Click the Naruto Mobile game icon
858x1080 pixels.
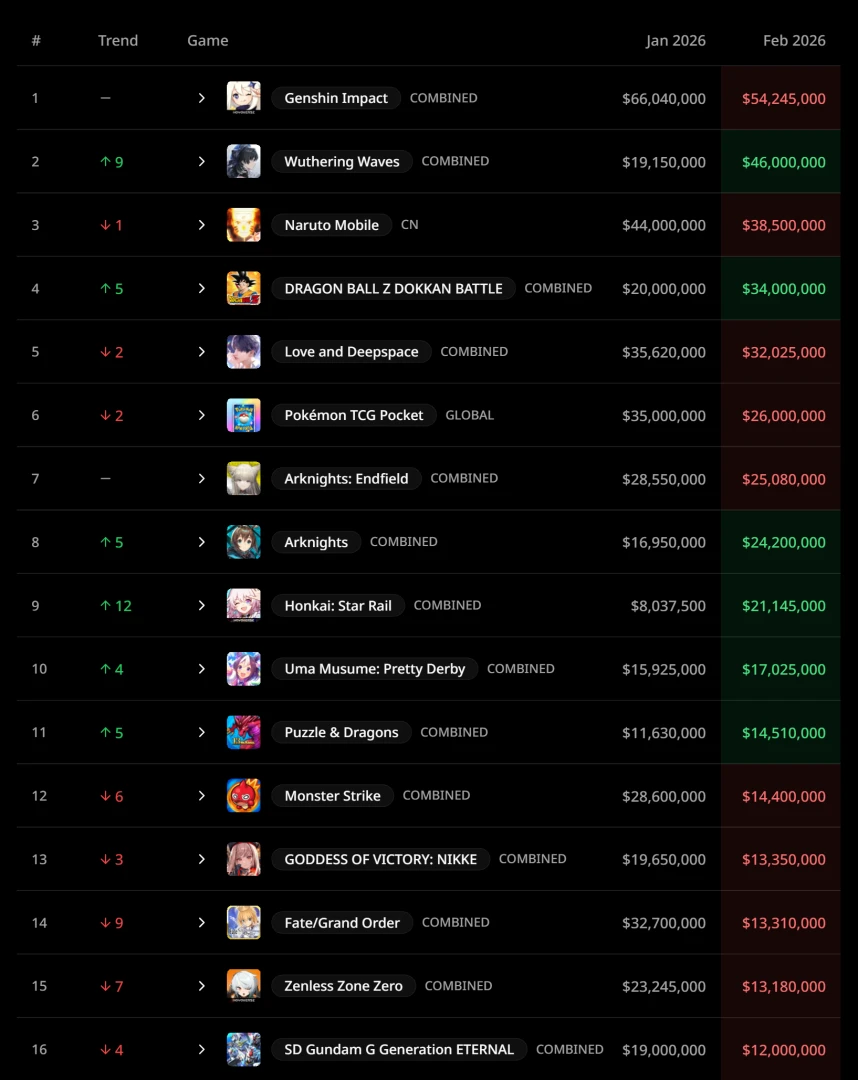(x=243, y=225)
